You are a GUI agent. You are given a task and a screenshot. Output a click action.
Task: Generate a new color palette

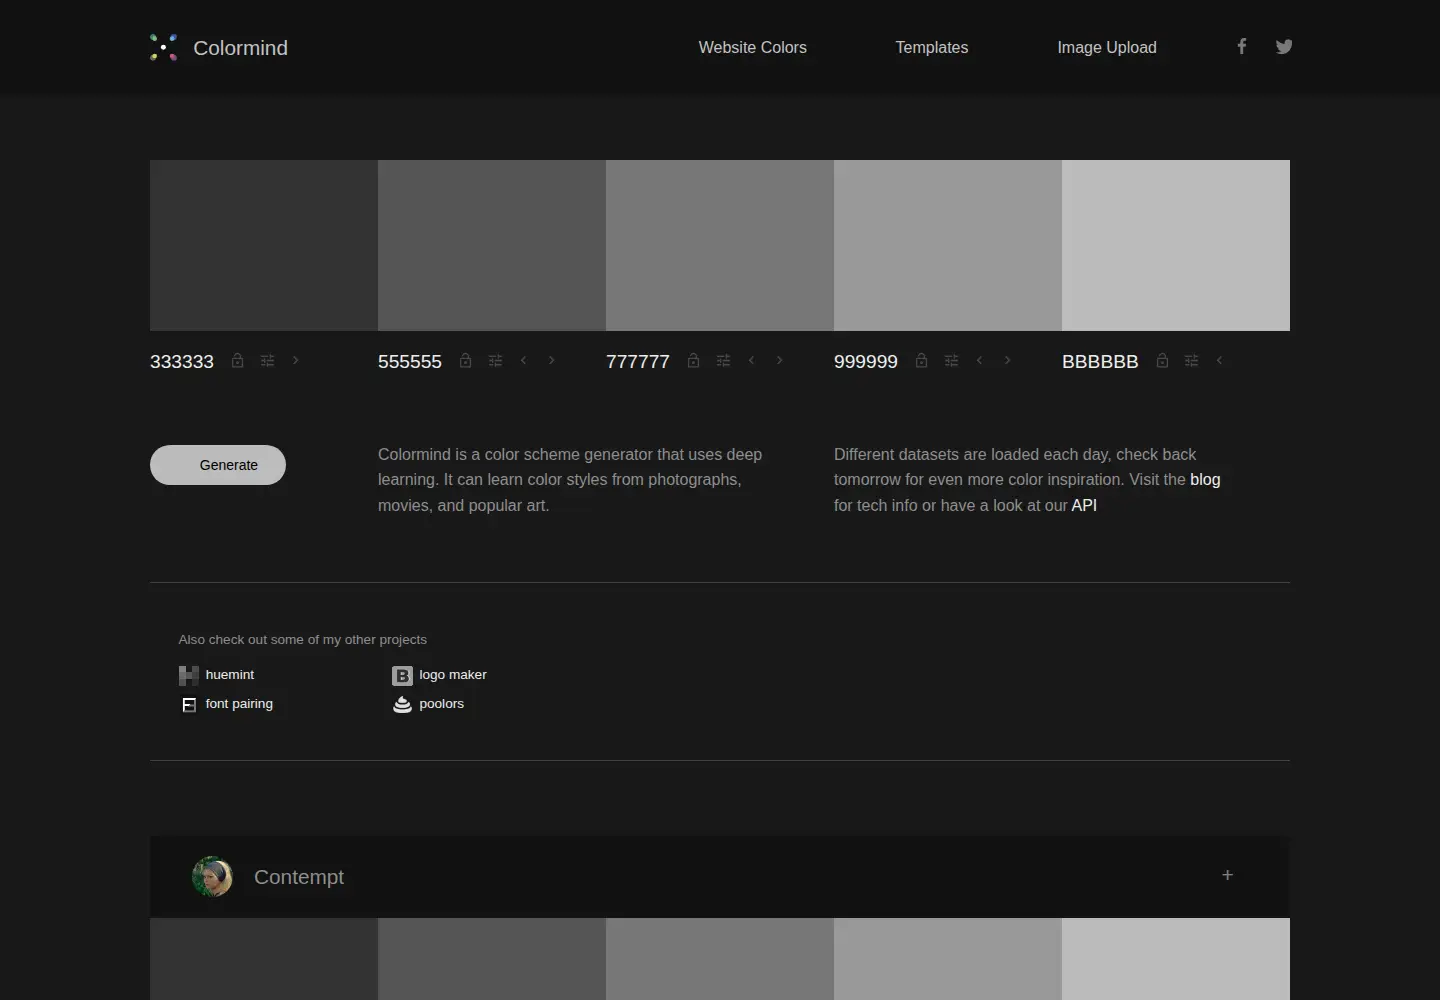click(218, 465)
